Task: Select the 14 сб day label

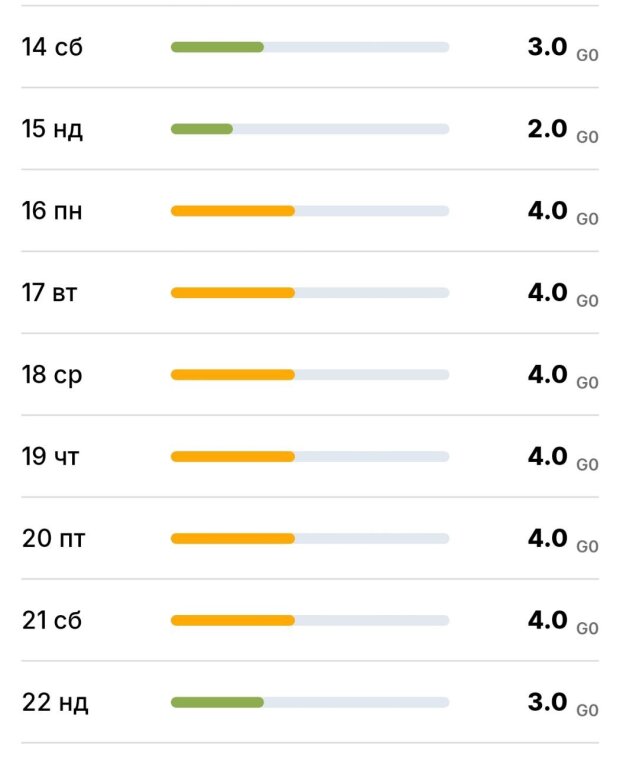Action: (x=52, y=47)
